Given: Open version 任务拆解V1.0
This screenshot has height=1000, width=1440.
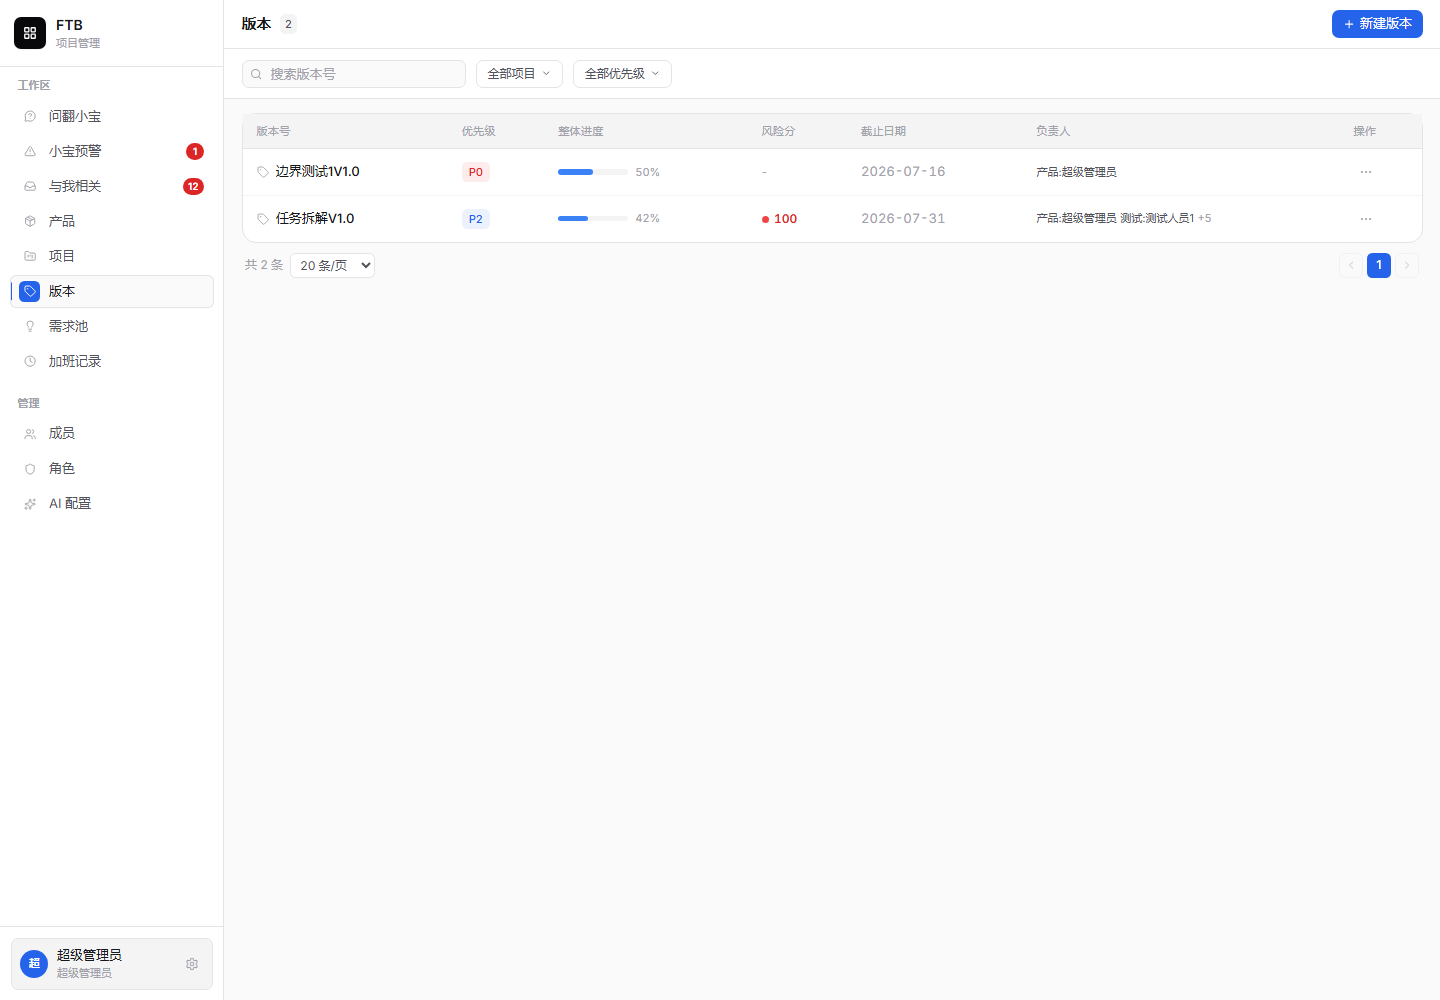Looking at the screenshot, I should click(x=315, y=219).
